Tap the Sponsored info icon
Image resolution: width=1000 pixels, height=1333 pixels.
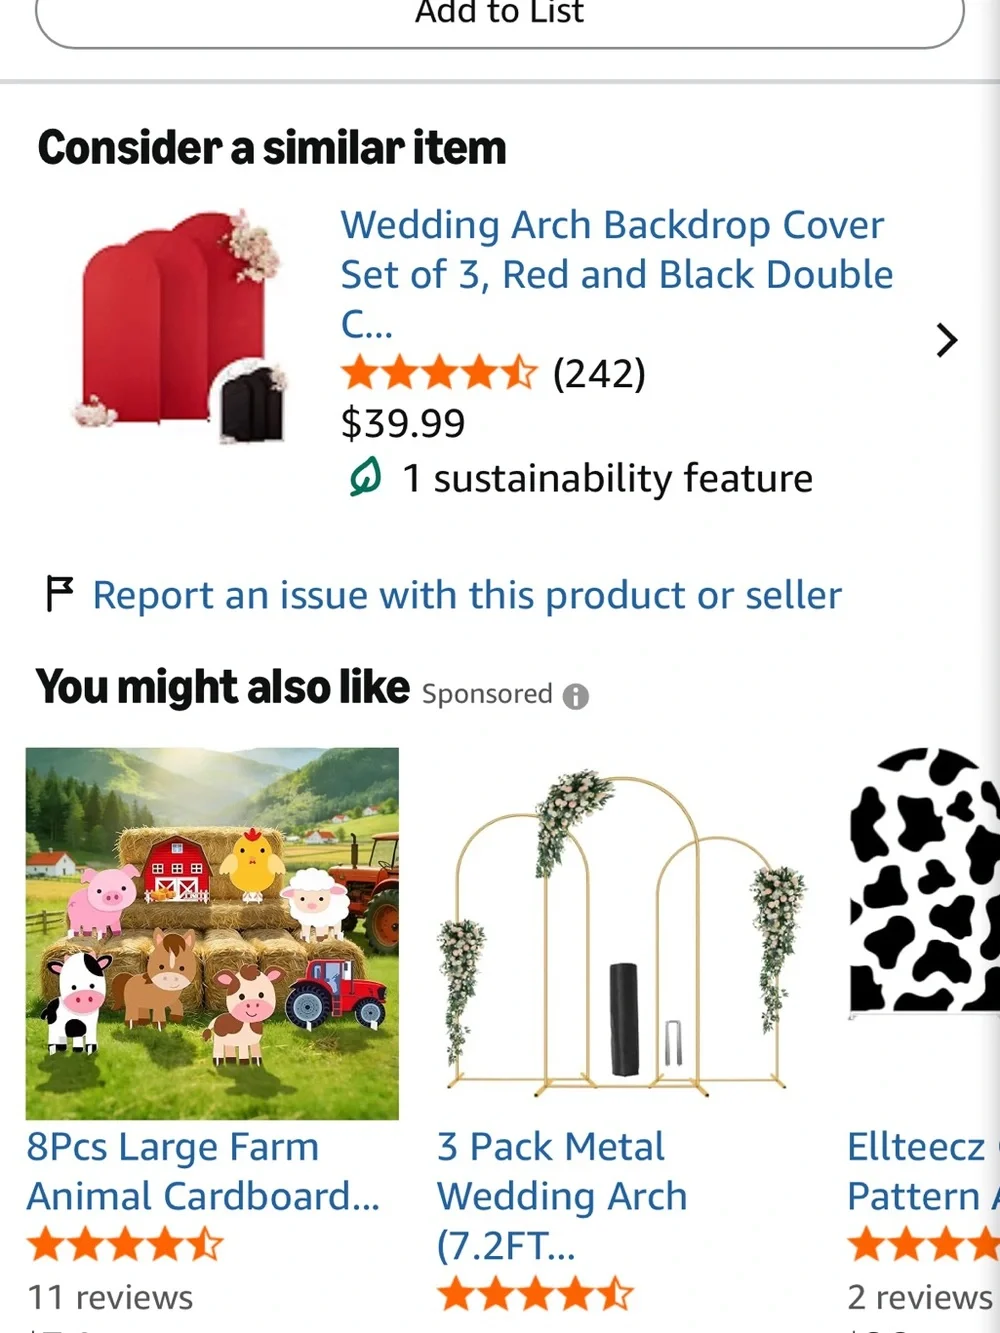pos(575,696)
